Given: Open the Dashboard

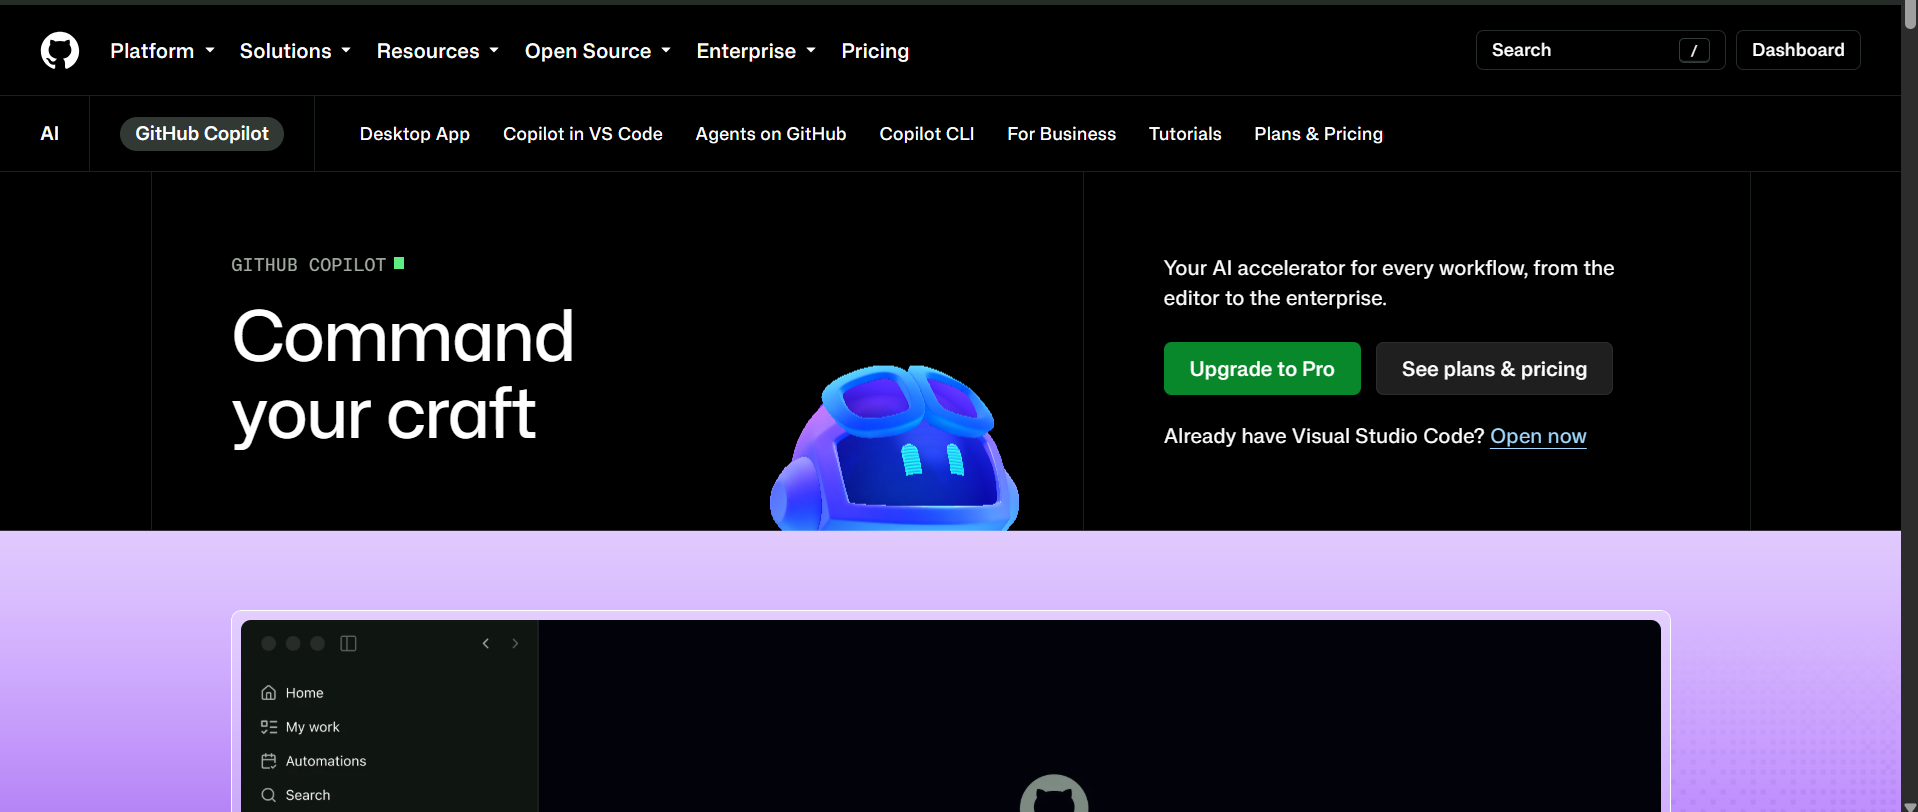Looking at the screenshot, I should click(x=1798, y=50).
